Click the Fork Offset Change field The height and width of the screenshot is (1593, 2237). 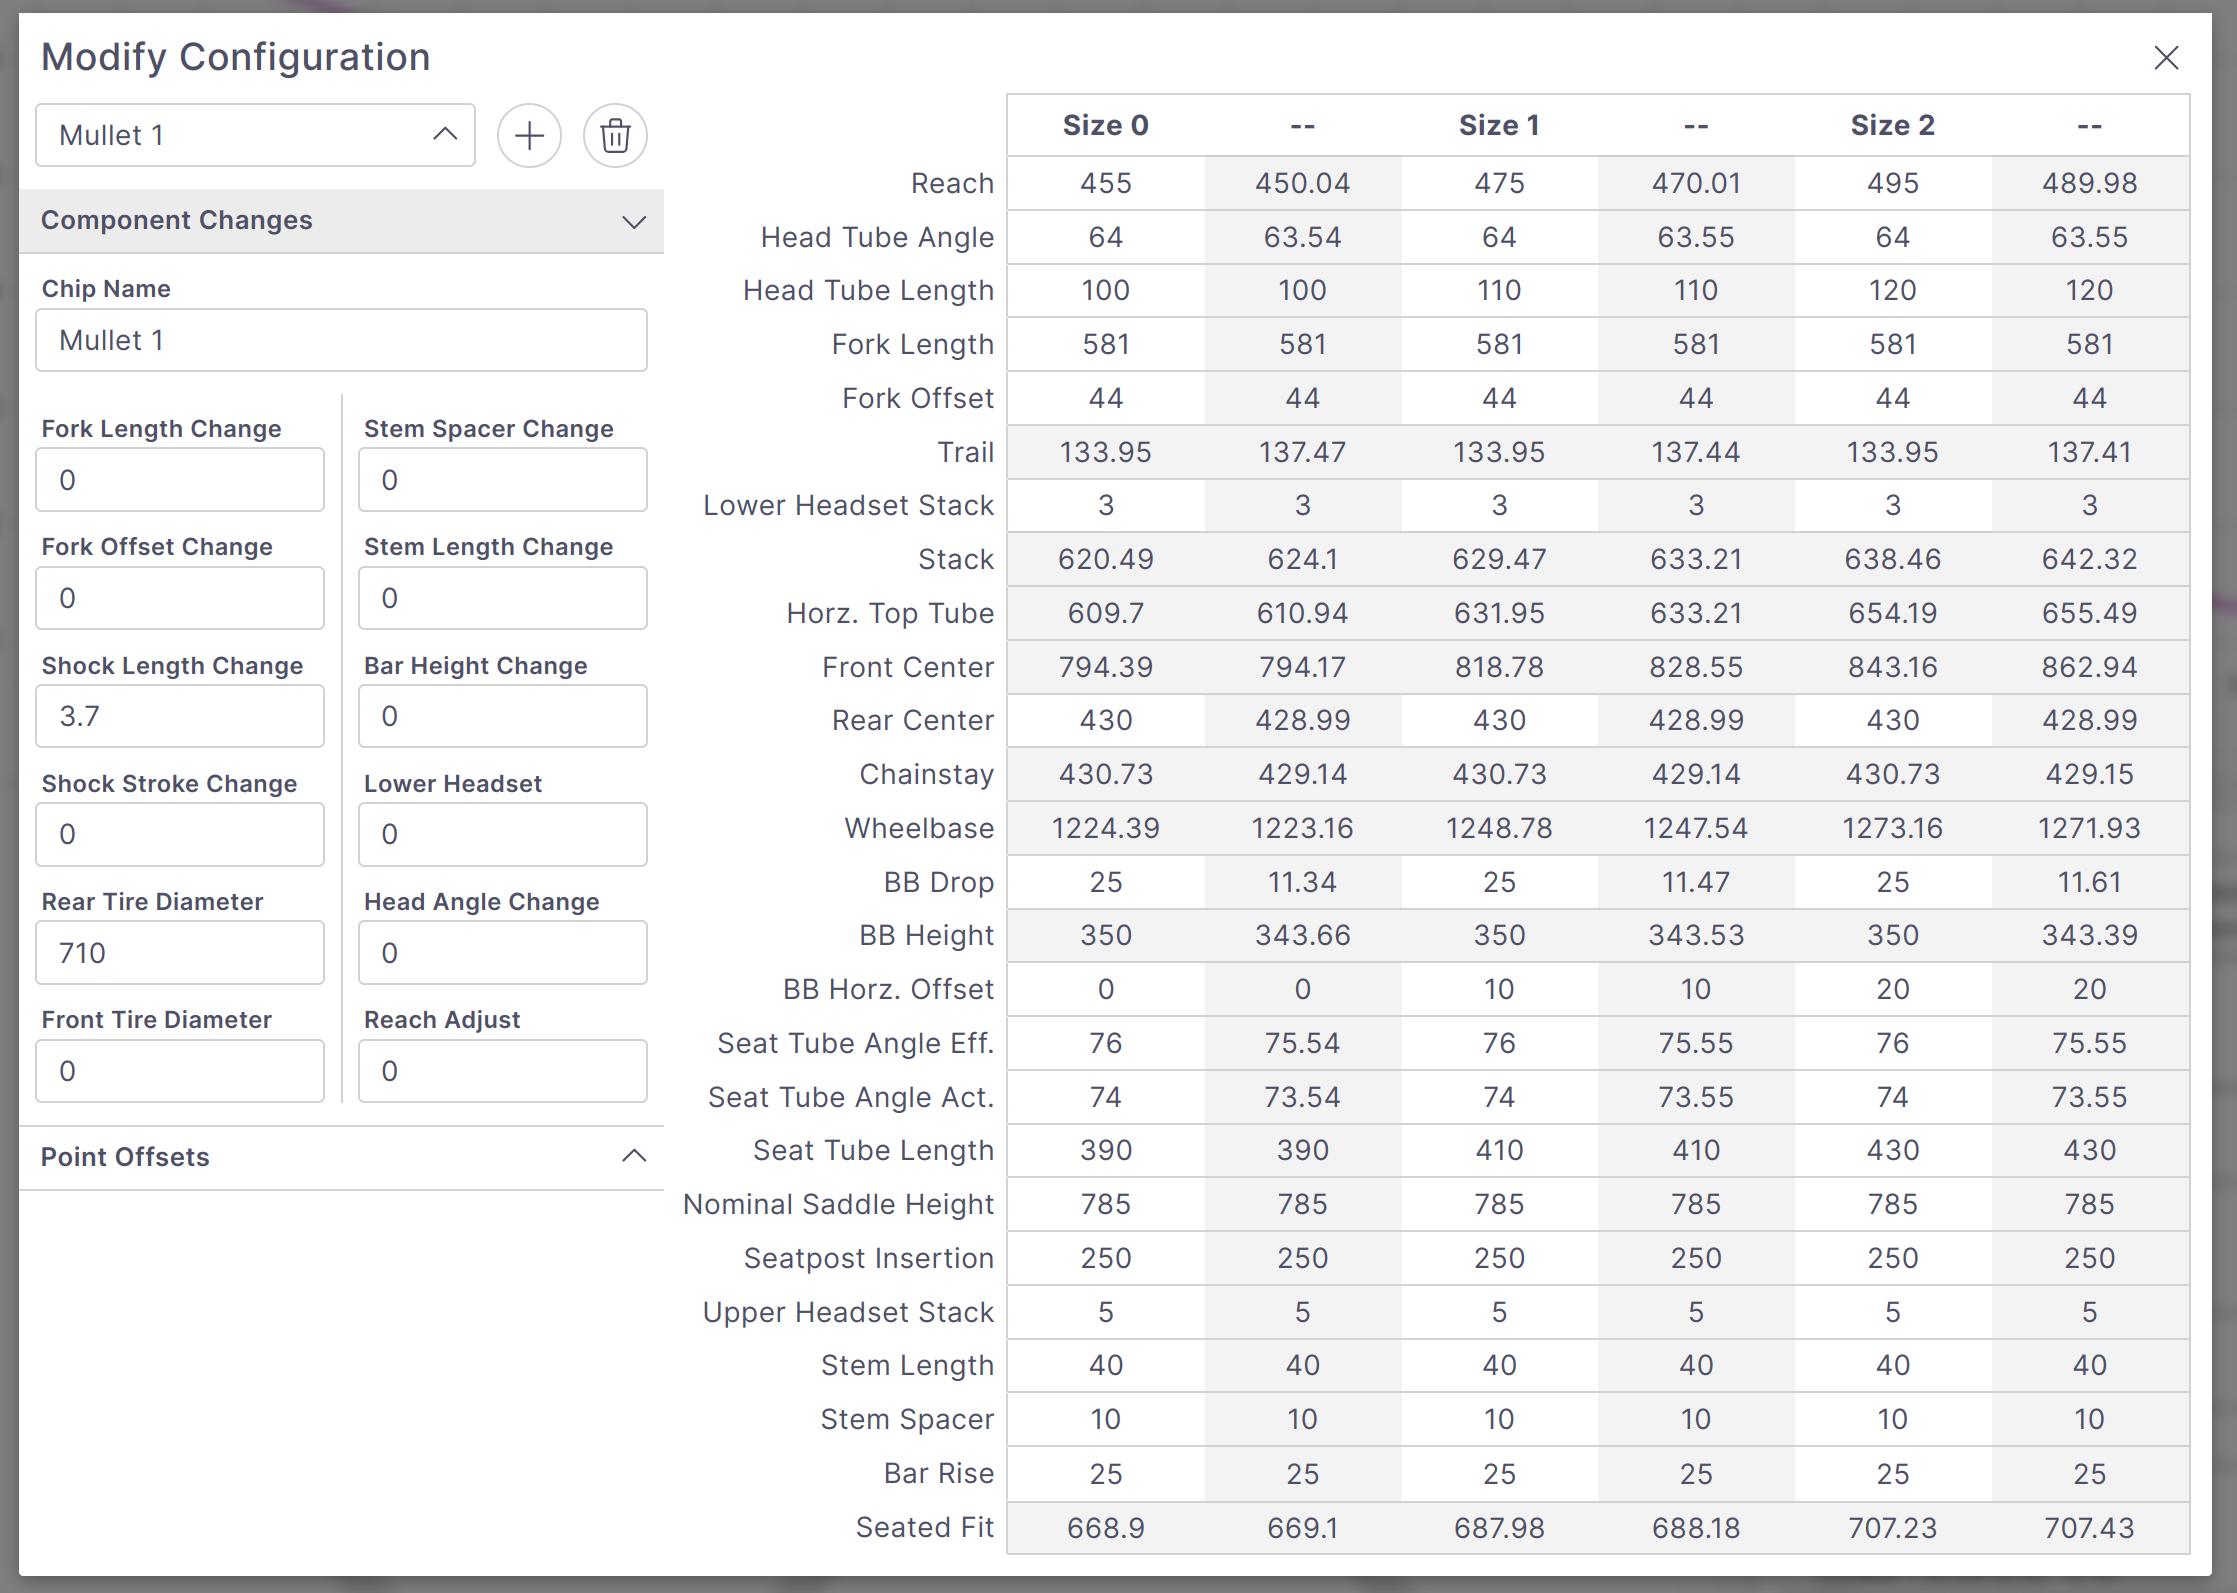tap(180, 598)
